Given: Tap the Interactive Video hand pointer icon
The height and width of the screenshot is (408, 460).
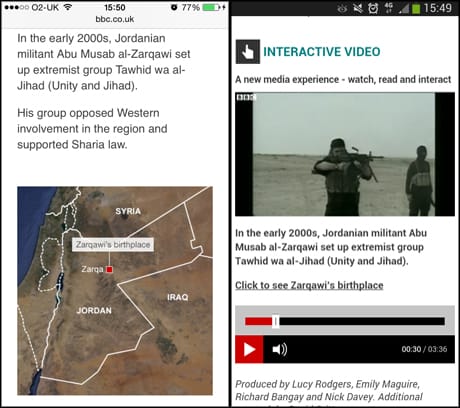Looking at the screenshot, I should (x=248, y=52).
